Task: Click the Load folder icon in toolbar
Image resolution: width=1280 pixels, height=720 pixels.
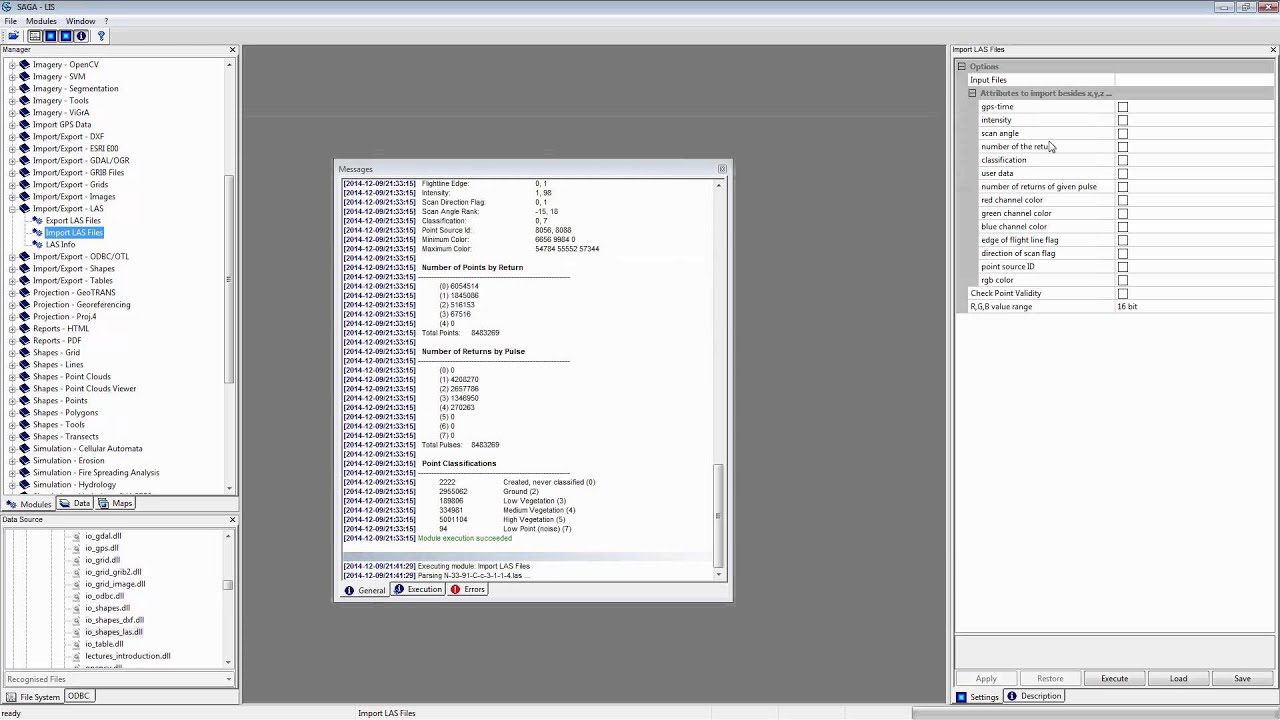Action: click(x=14, y=36)
